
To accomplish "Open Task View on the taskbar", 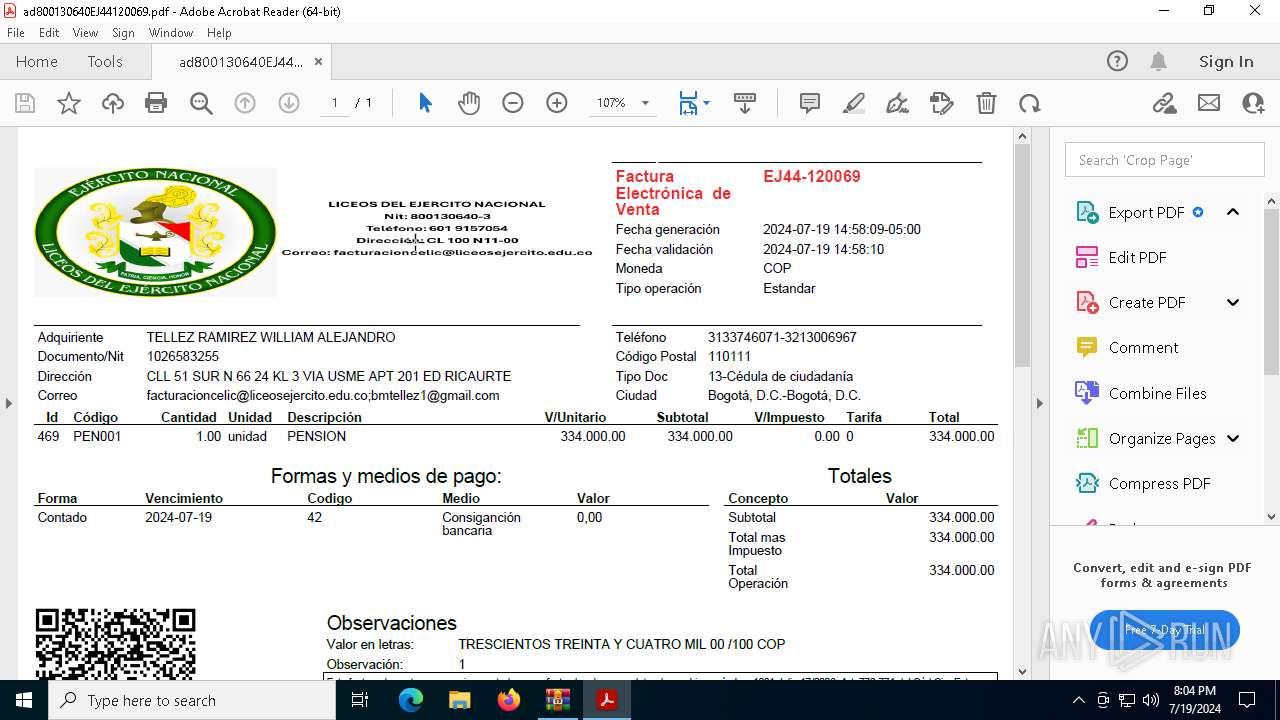I will (x=360, y=700).
